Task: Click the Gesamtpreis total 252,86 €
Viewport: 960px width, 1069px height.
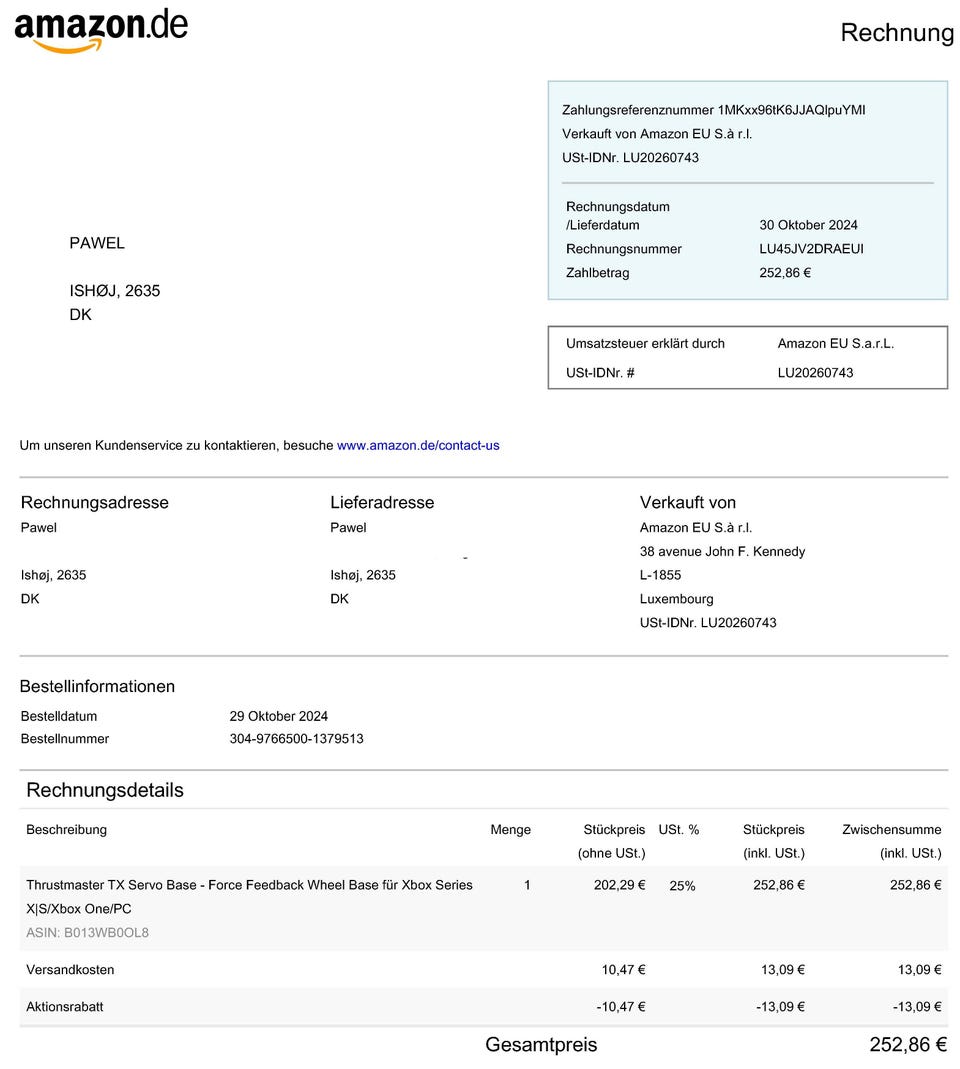Action: point(907,1045)
